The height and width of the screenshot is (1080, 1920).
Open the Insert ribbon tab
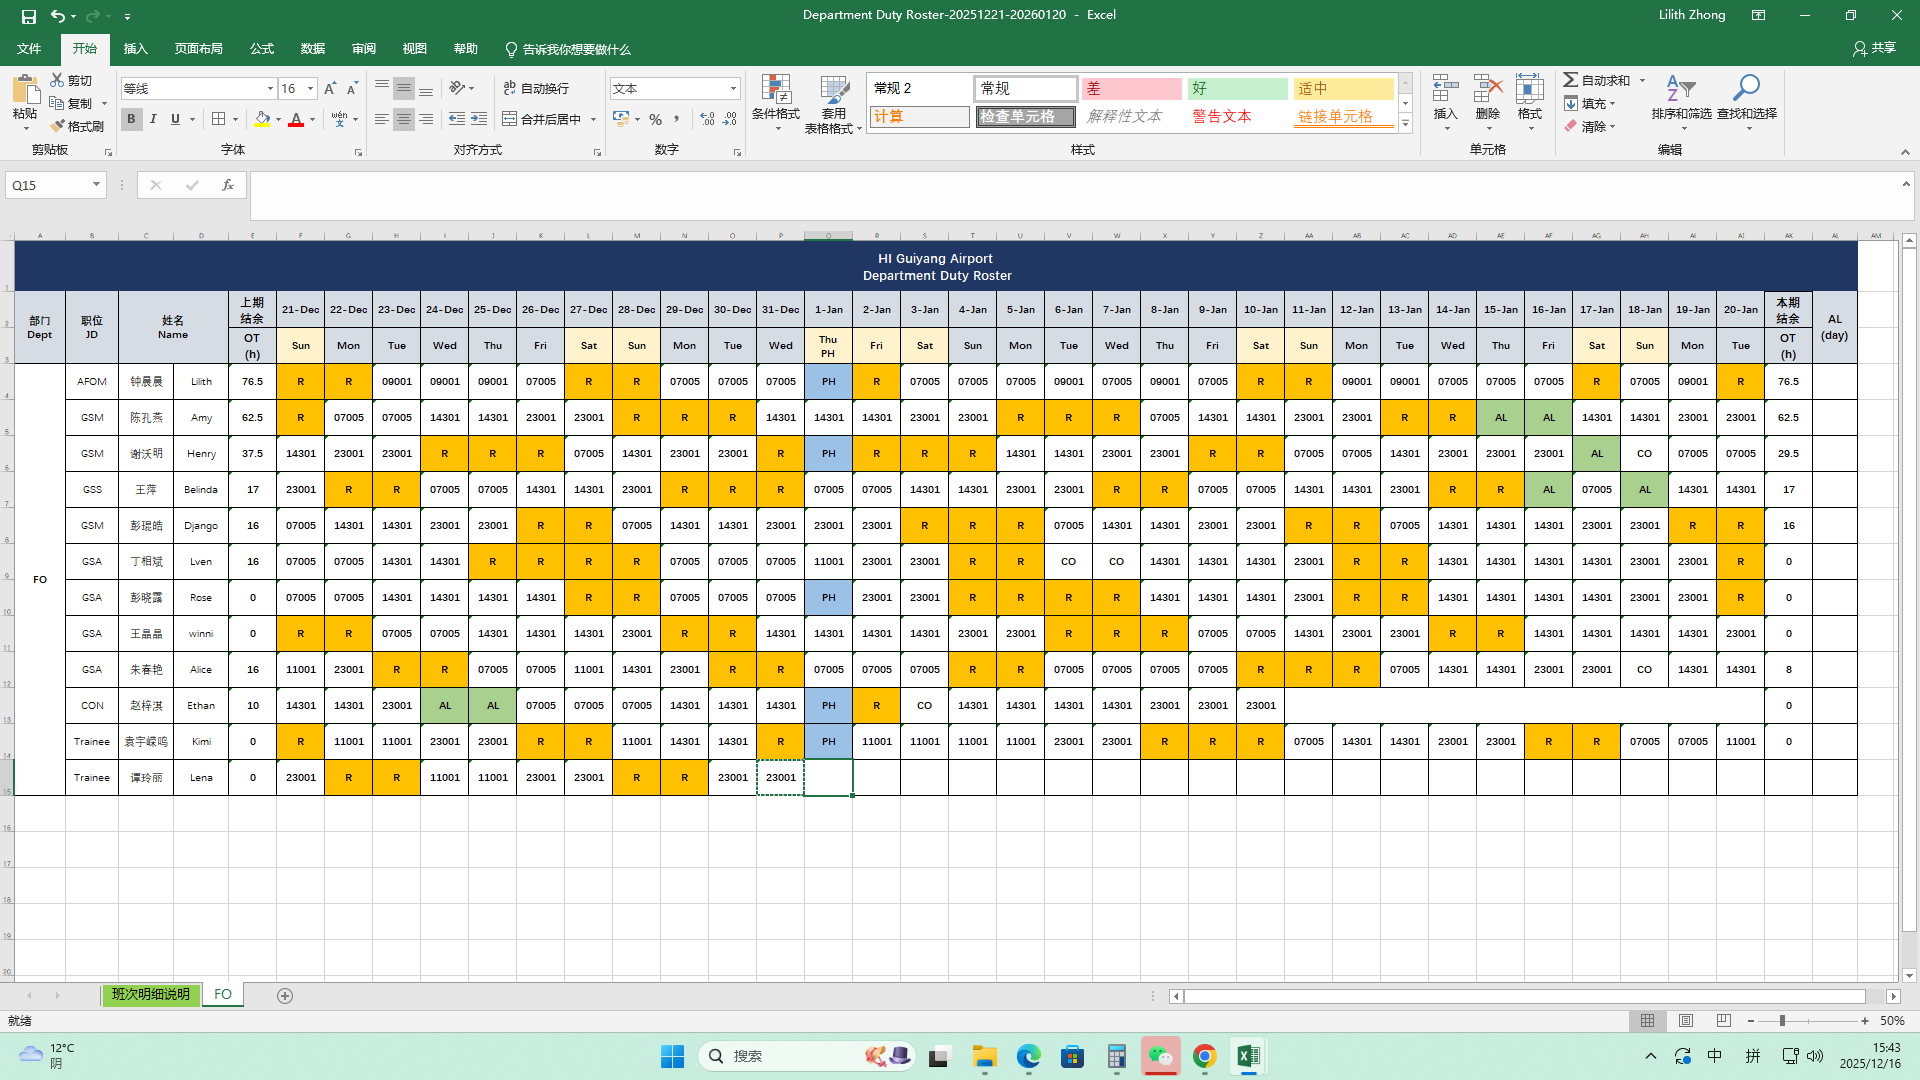coord(135,49)
